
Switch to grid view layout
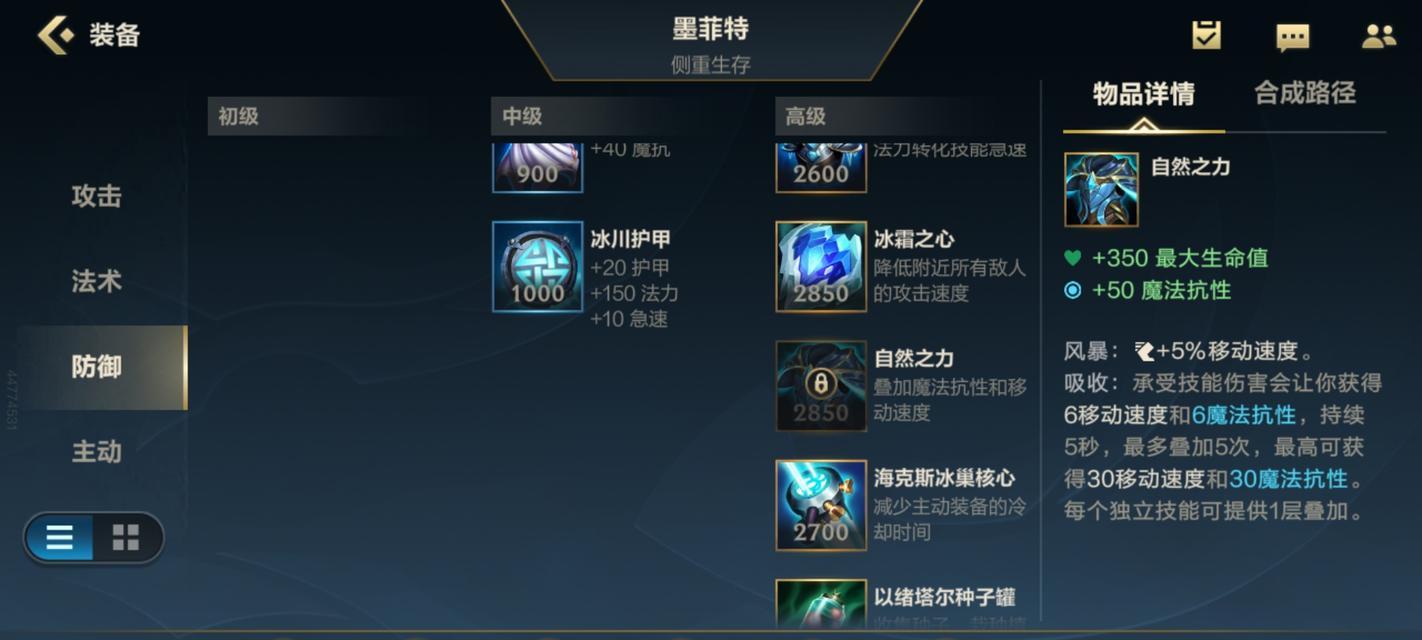(126, 538)
